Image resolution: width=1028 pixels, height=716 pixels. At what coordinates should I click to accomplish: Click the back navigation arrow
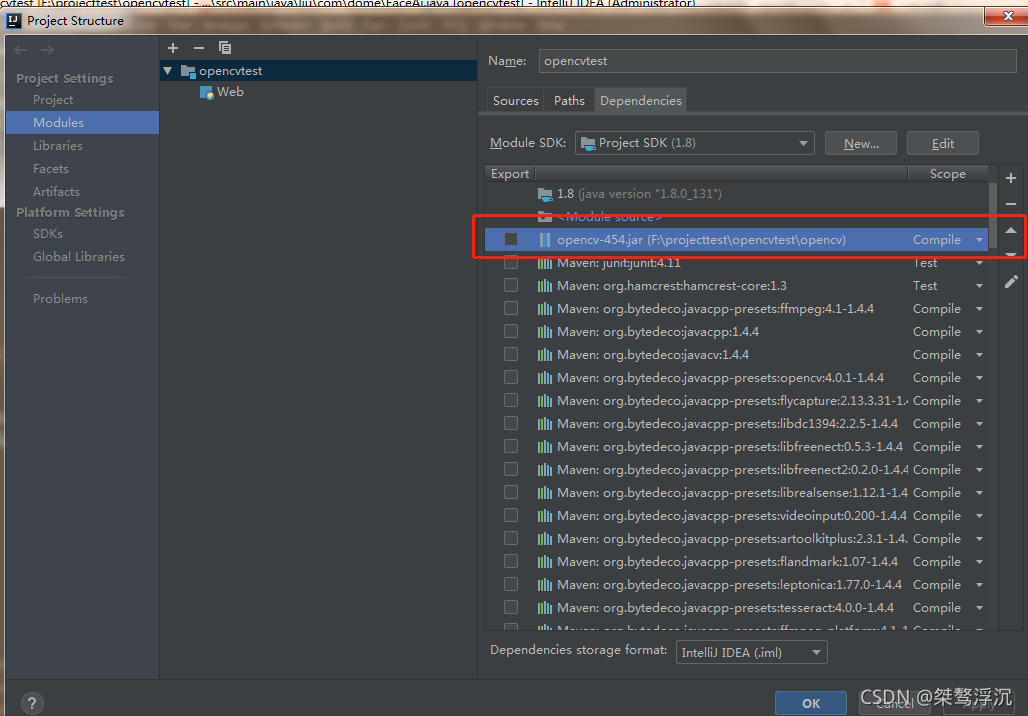tap(21, 50)
